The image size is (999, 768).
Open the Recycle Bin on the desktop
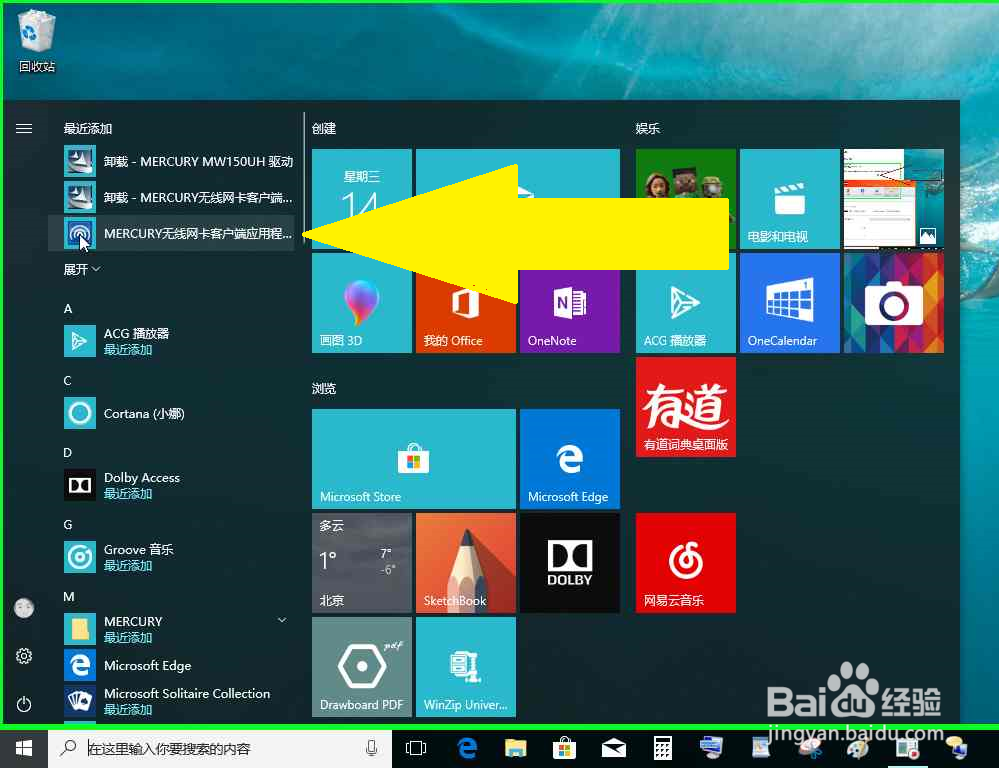pyautogui.click(x=36, y=42)
